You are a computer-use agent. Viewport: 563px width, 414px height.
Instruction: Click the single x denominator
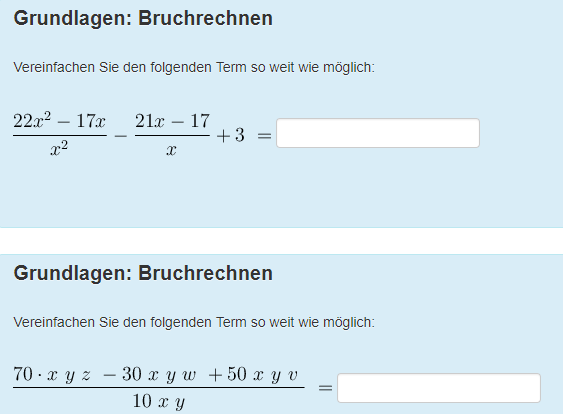(171, 150)
